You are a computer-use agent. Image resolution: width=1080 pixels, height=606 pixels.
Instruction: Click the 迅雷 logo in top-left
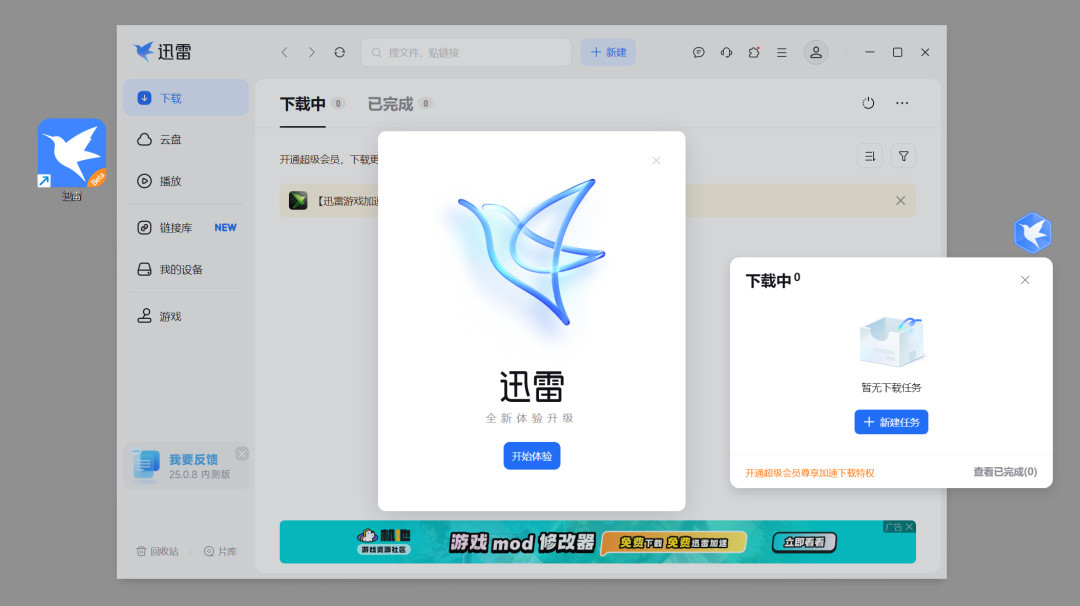[163, 52]
